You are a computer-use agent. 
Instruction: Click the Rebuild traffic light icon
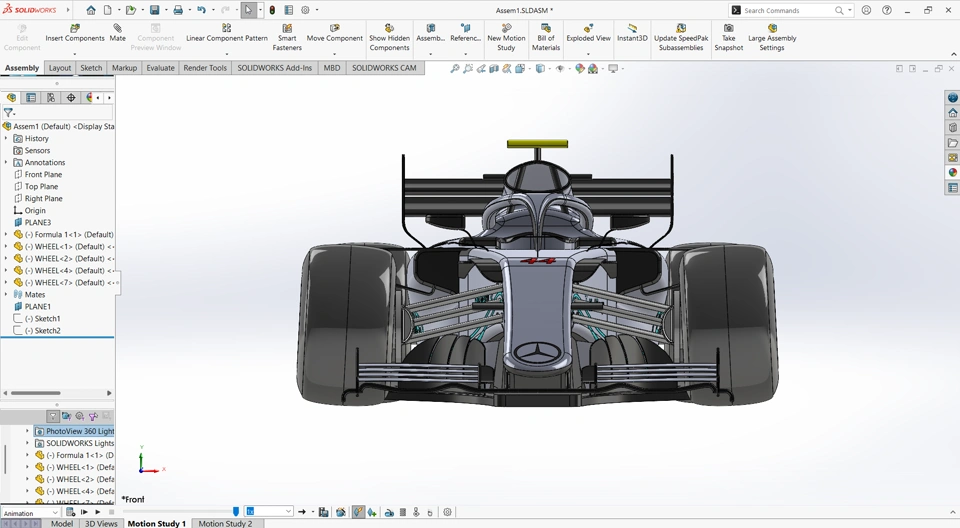coord(272,10)
